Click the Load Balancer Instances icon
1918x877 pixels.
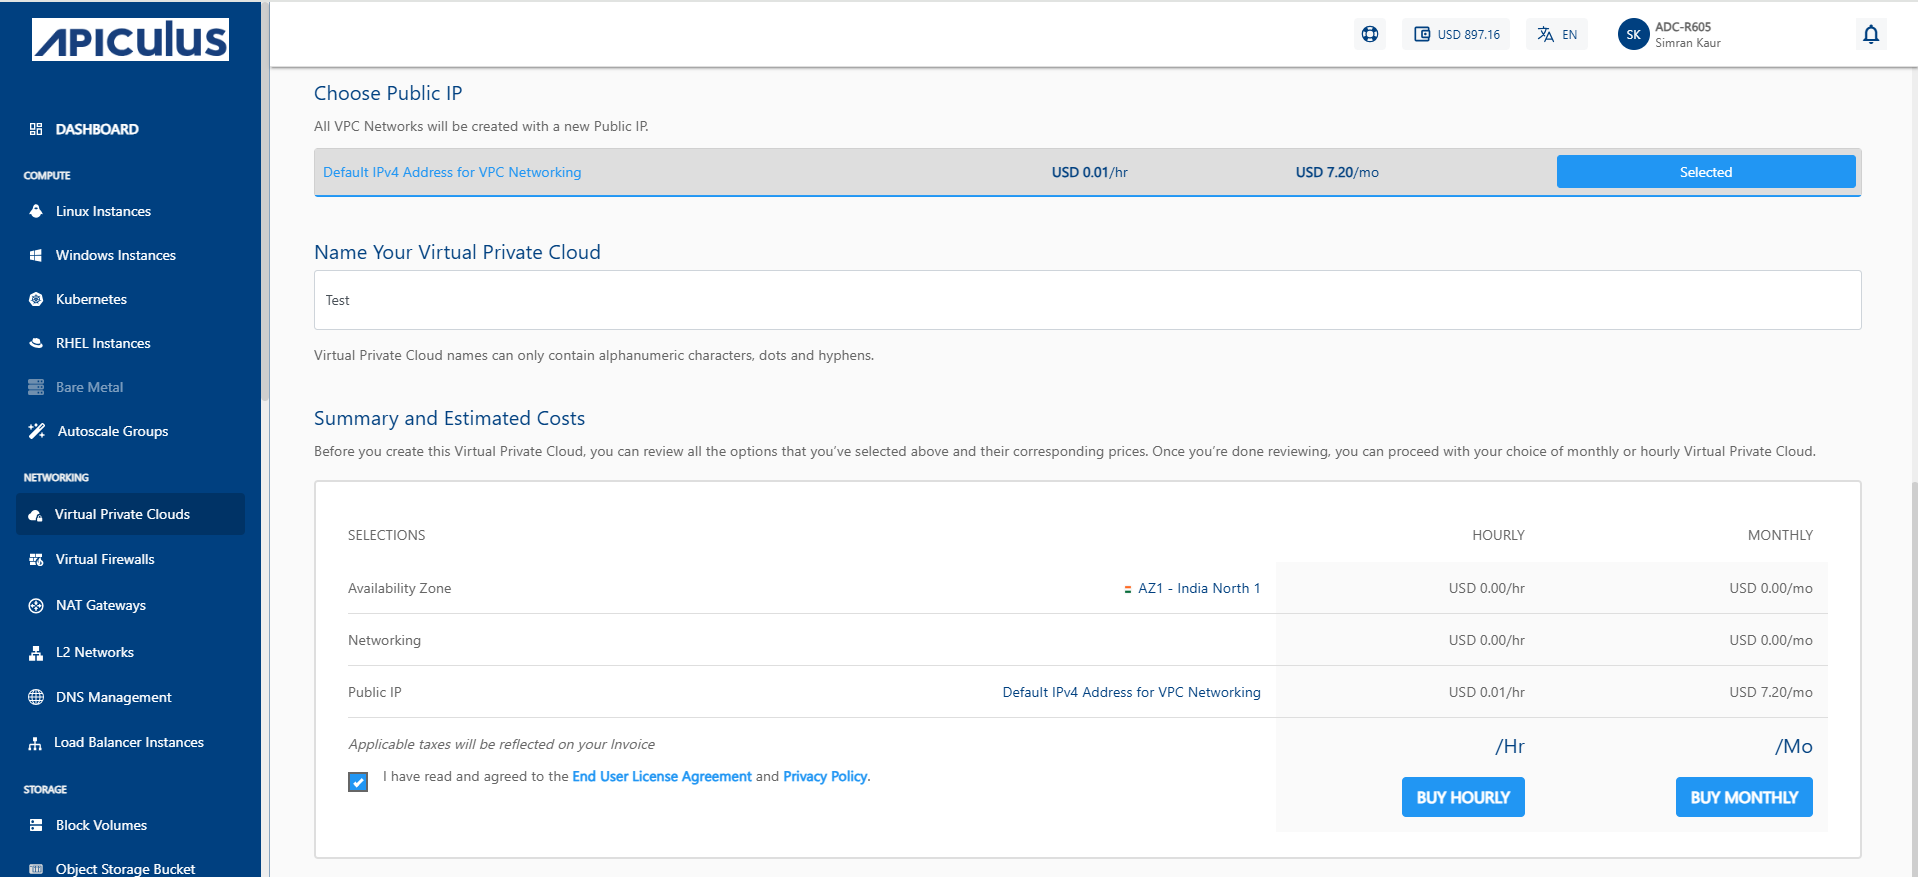pos(35,743)
